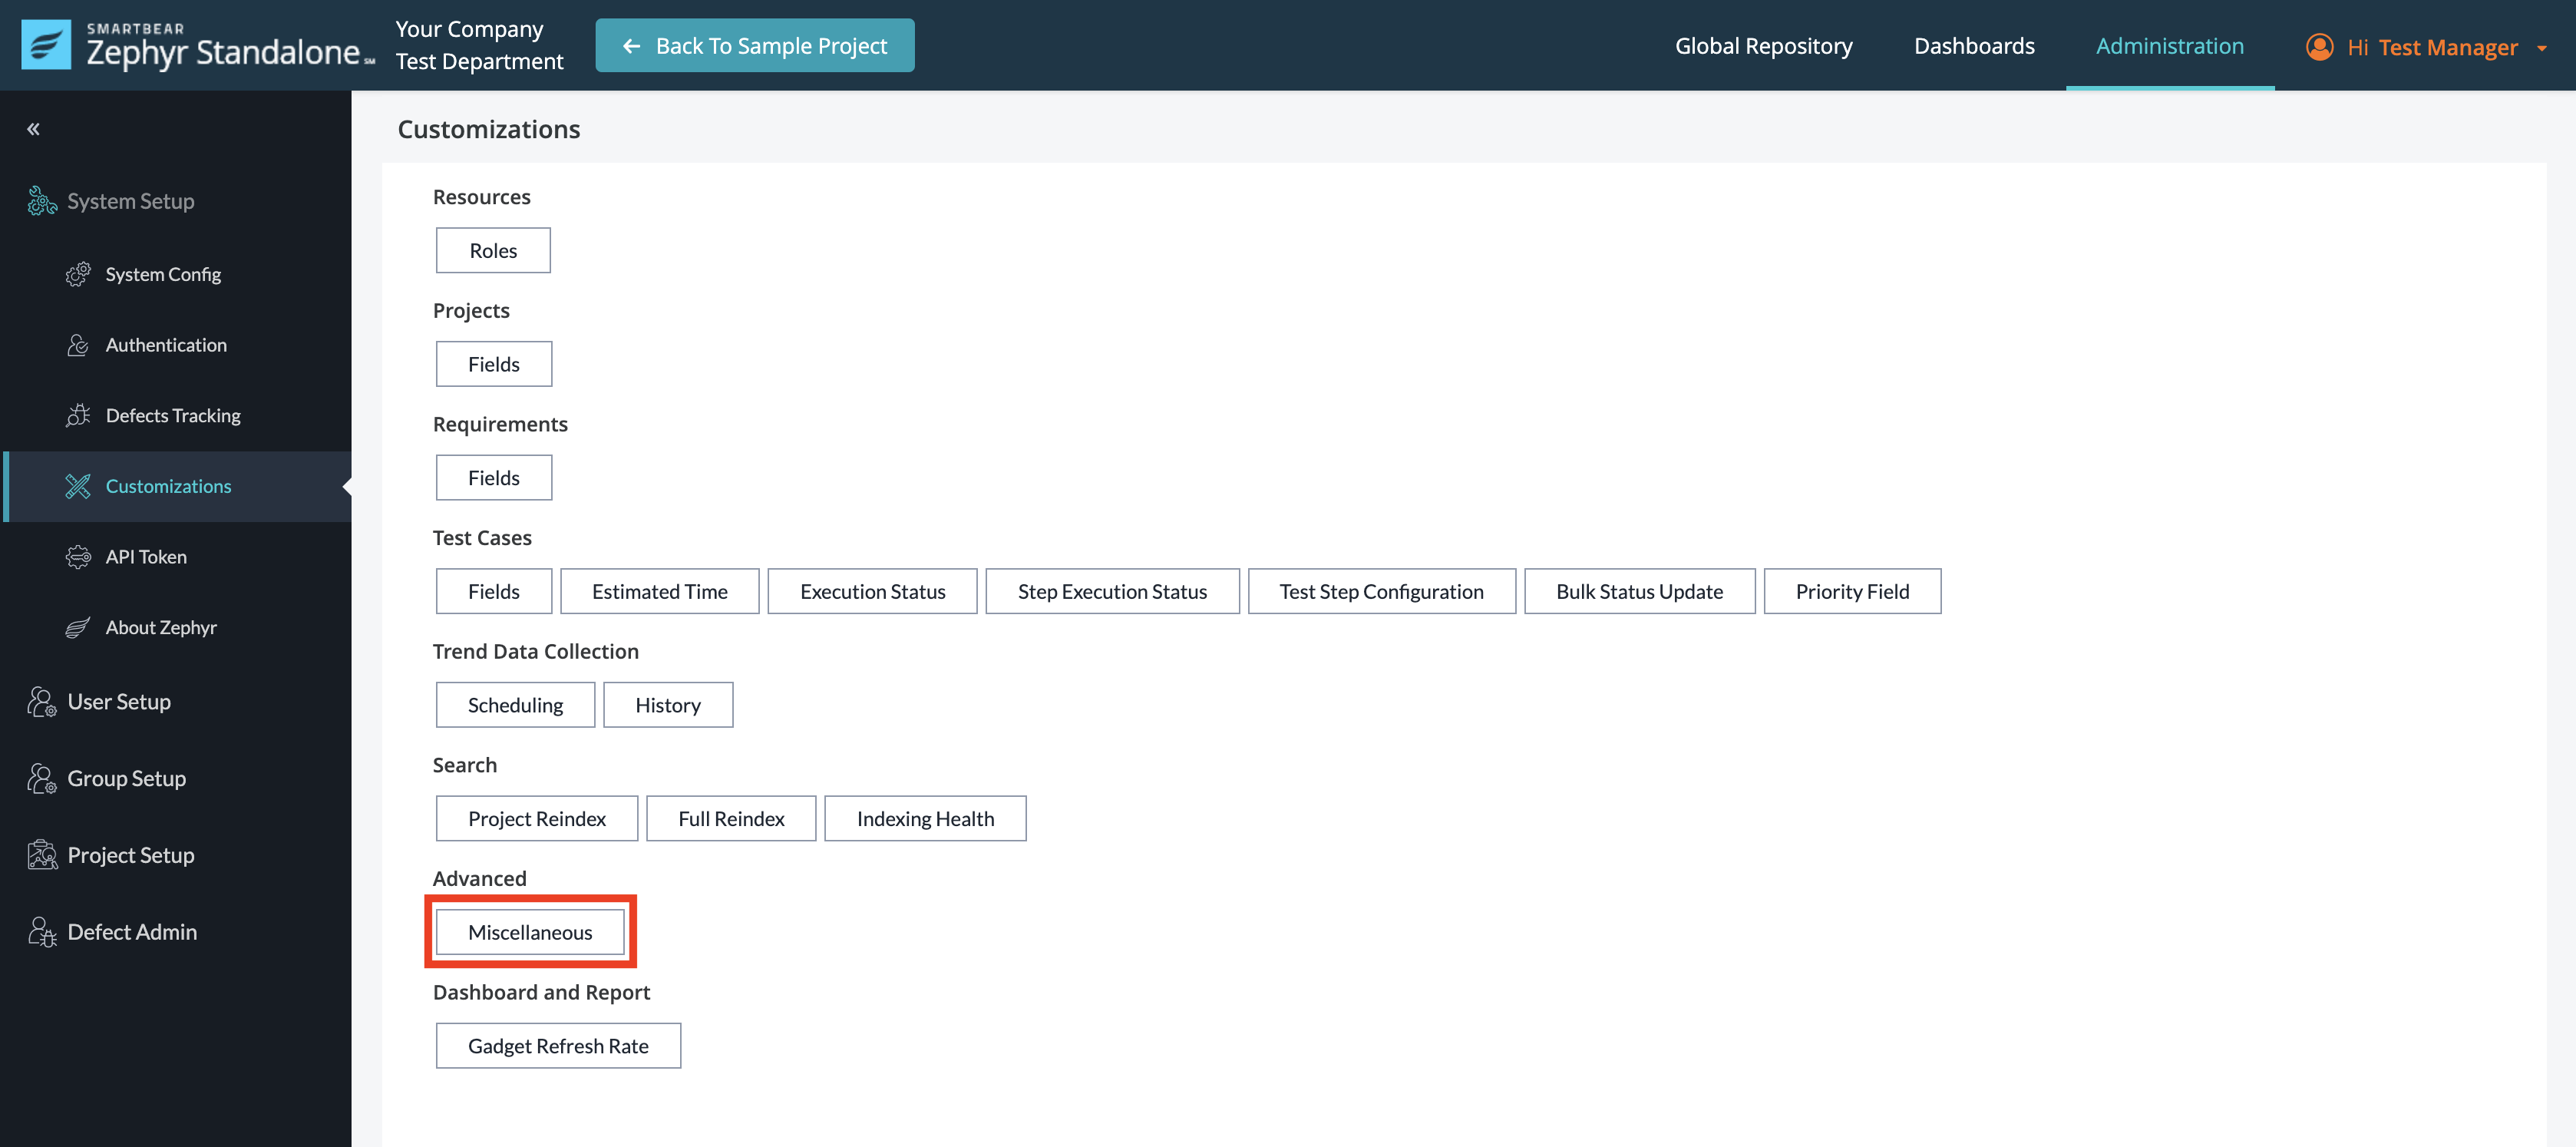Expand the Project Setup section
2576x1147 pixels.
click(x=130, y=855)
